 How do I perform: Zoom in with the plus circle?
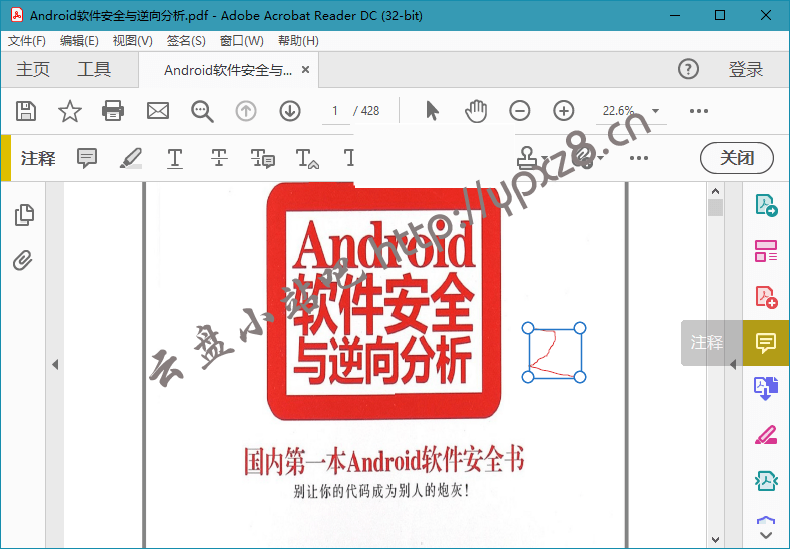(564, 111)
